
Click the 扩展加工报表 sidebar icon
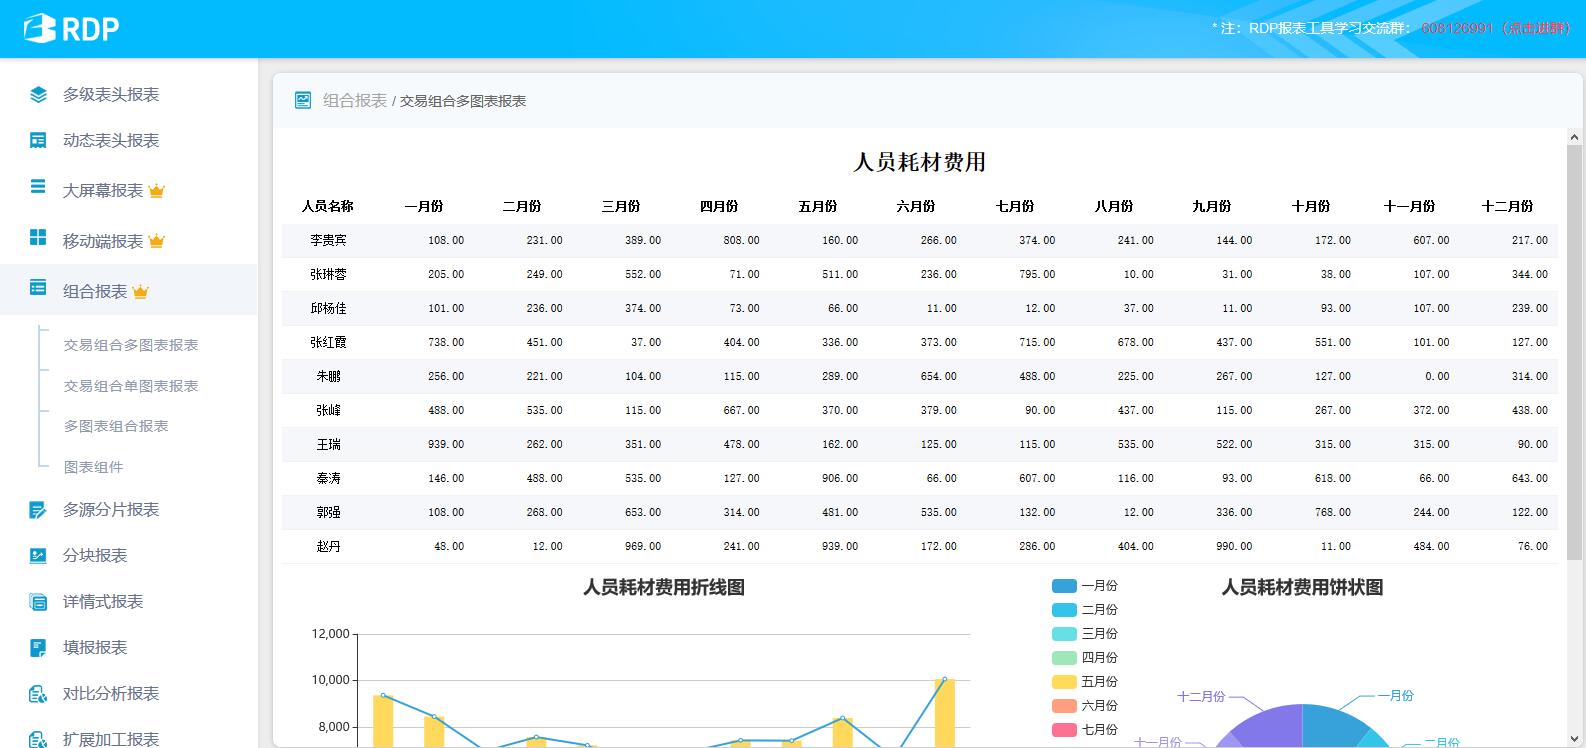[38, 739]
